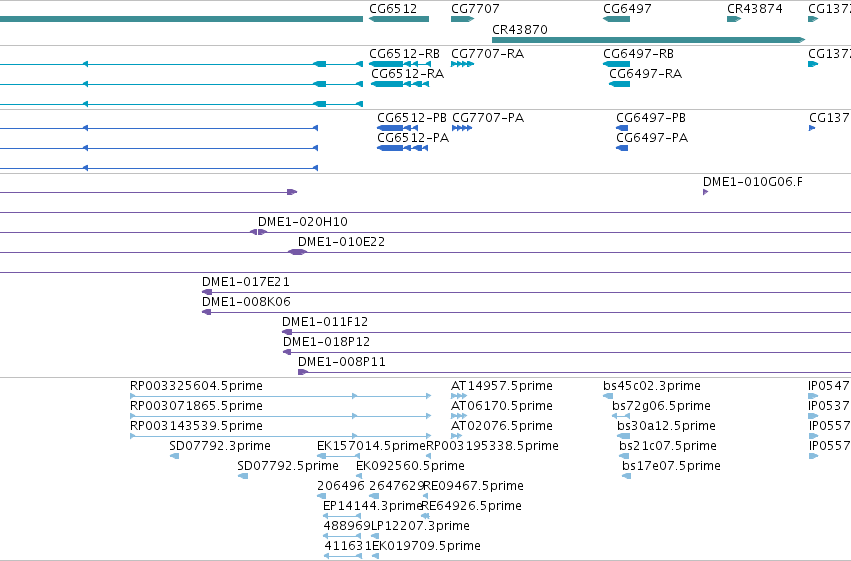Screen dimensions: 851x561
Task: Open transcript CG6512-RA label
Action: click(408, 74)
